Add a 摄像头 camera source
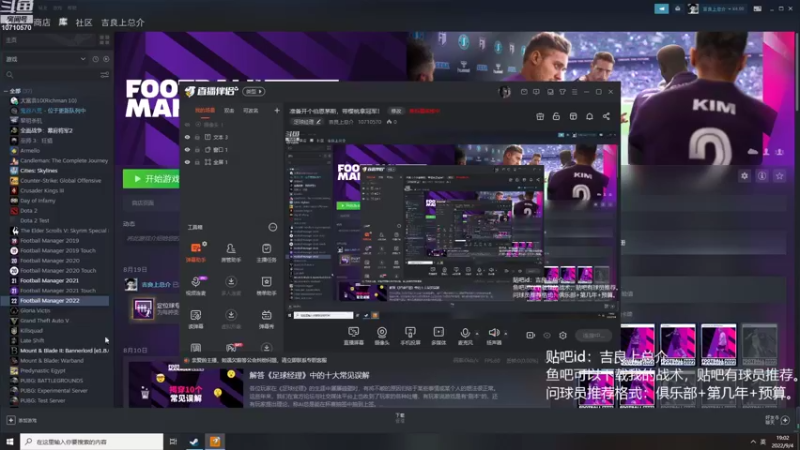The image size is (800, 450). (x=382, y=336)
